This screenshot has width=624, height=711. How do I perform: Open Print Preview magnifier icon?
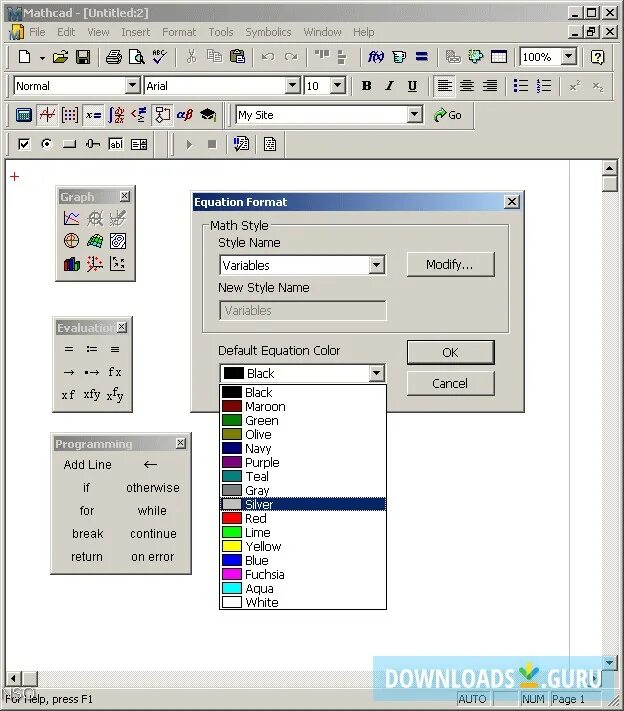136,57
